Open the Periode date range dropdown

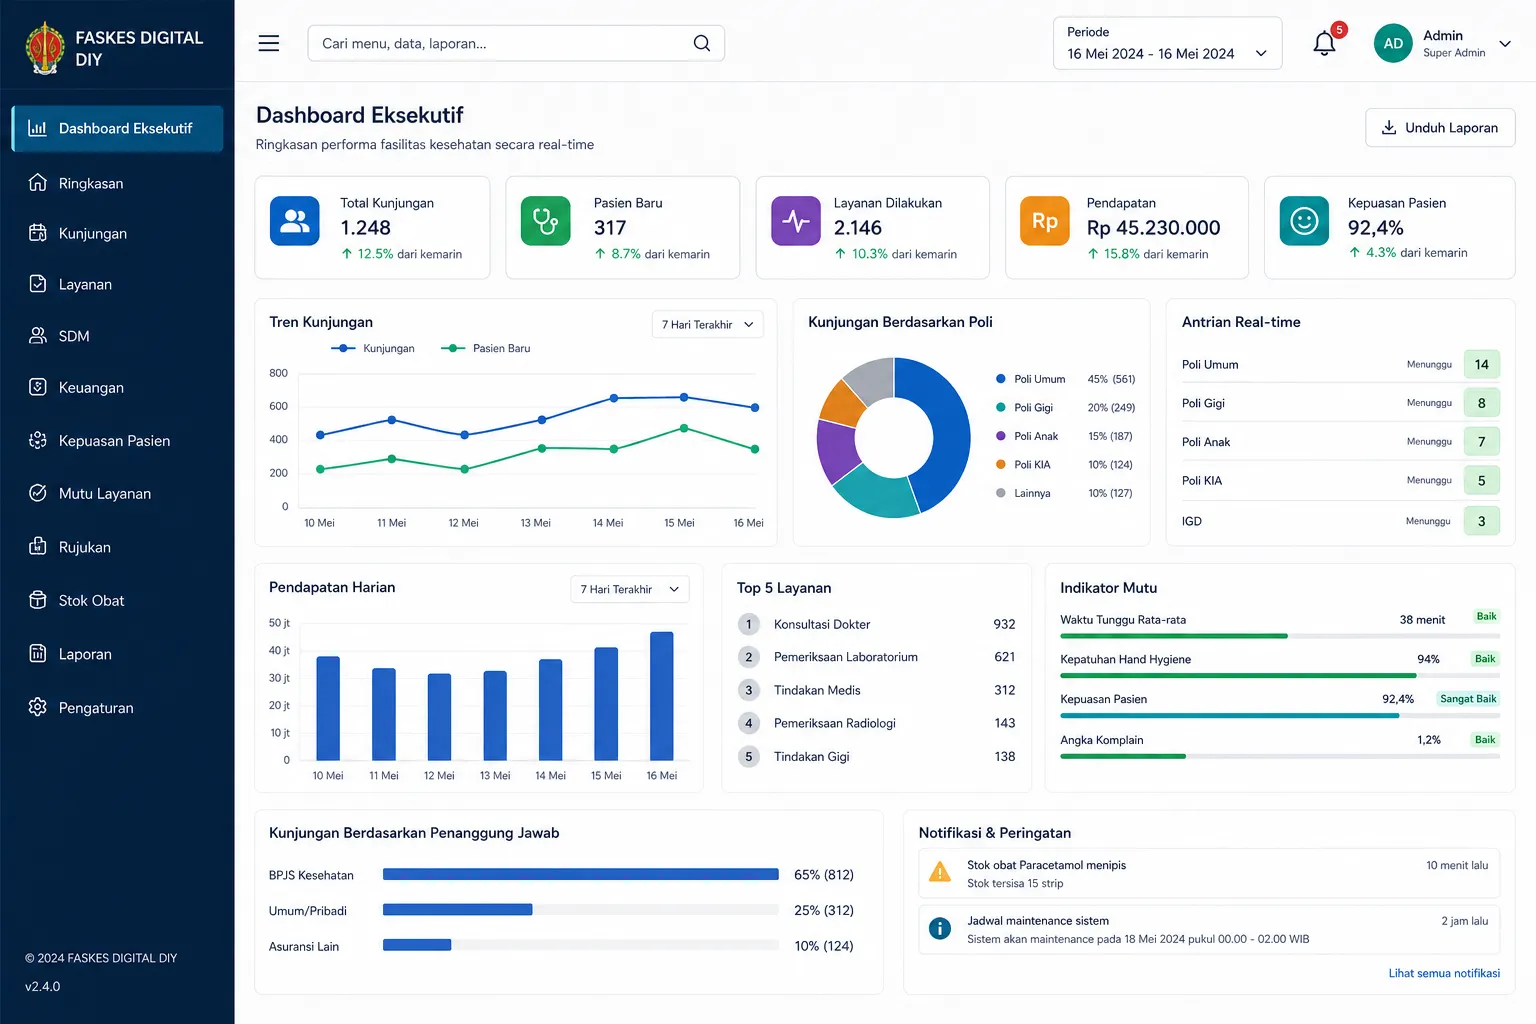coord(1167,43)
